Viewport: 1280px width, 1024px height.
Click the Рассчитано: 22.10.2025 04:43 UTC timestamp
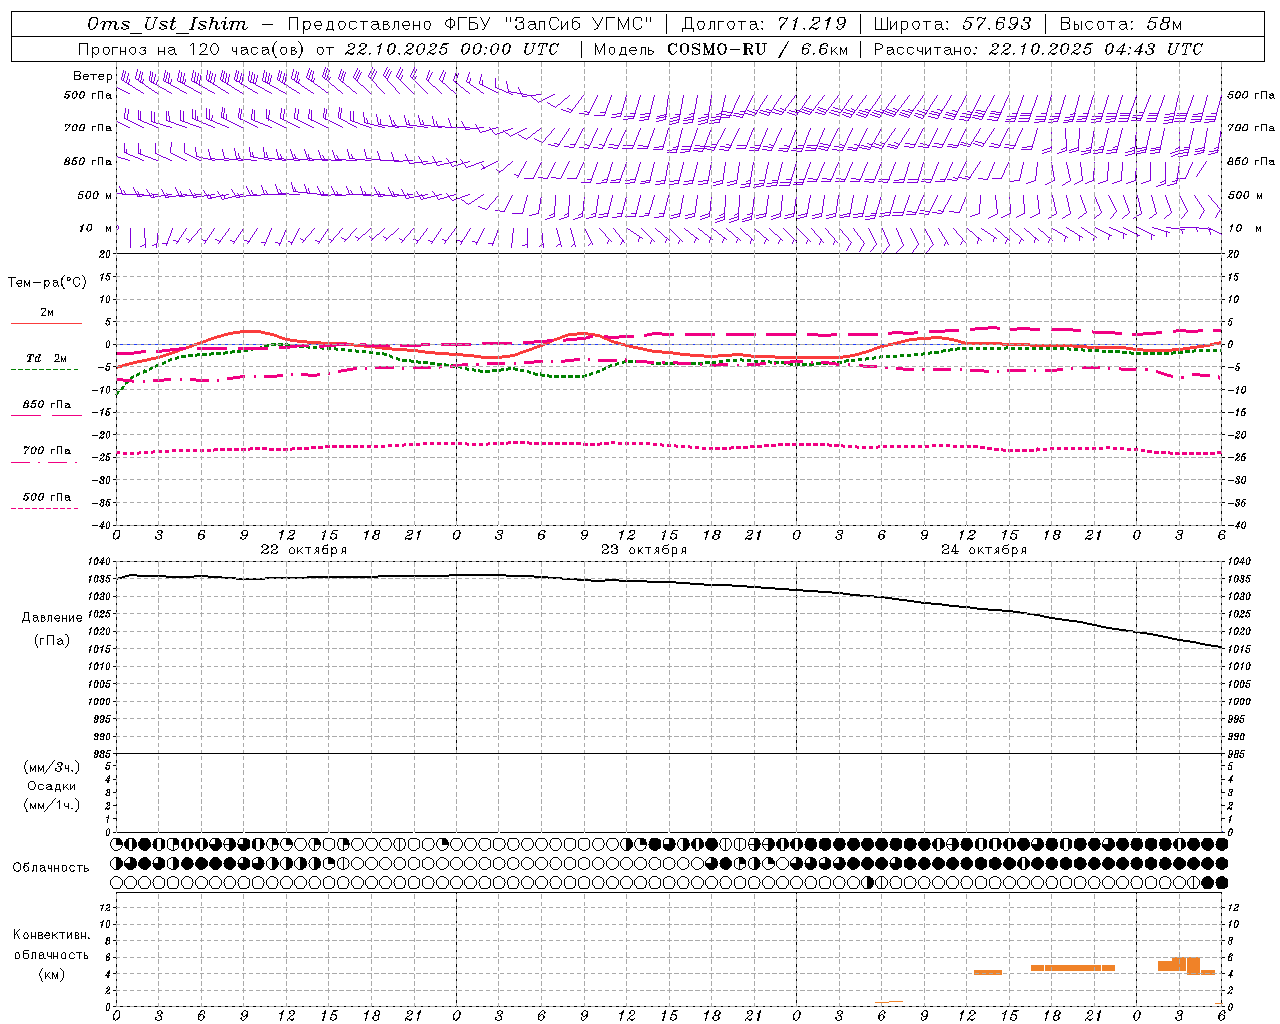pyautogui.click(x=1038, y=49)
